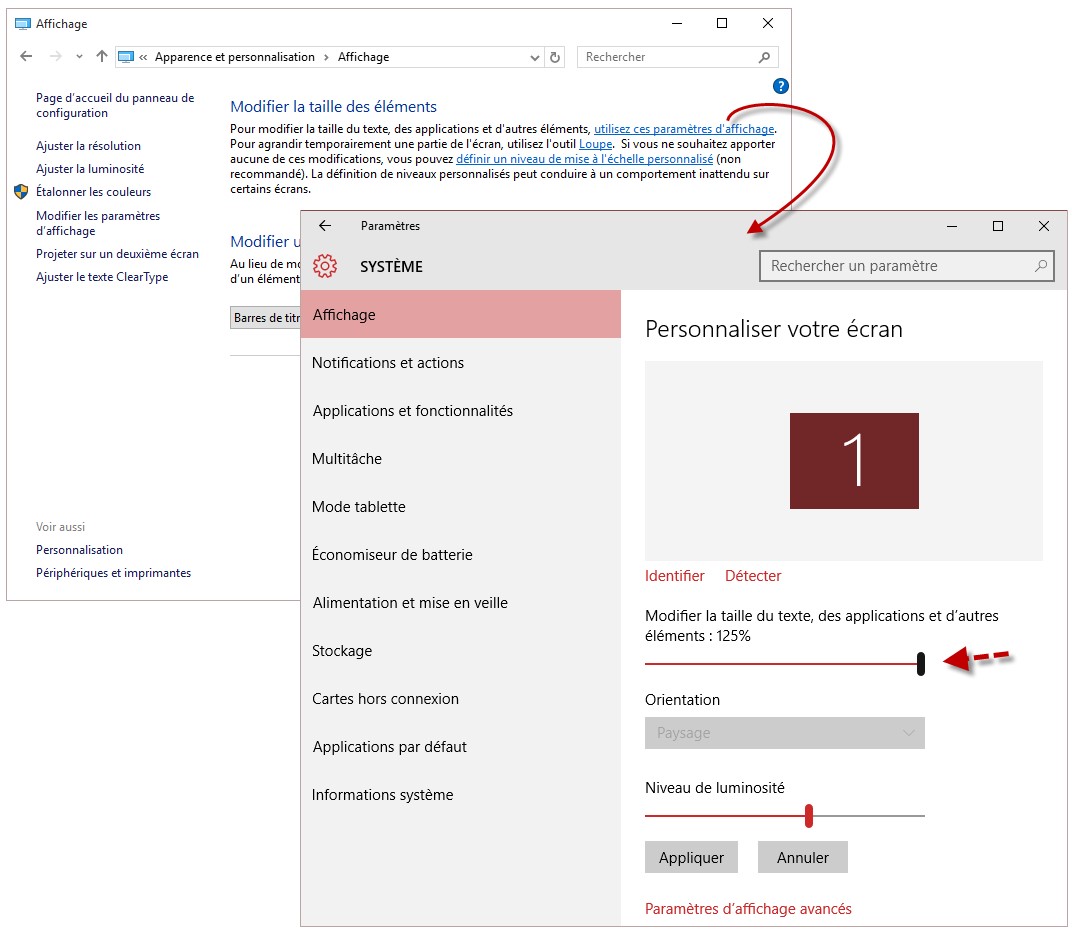This screenshot has width=1072, height=930.
Task: Click 'Rechercher un paramètre' search field
Action: [907, 266]
